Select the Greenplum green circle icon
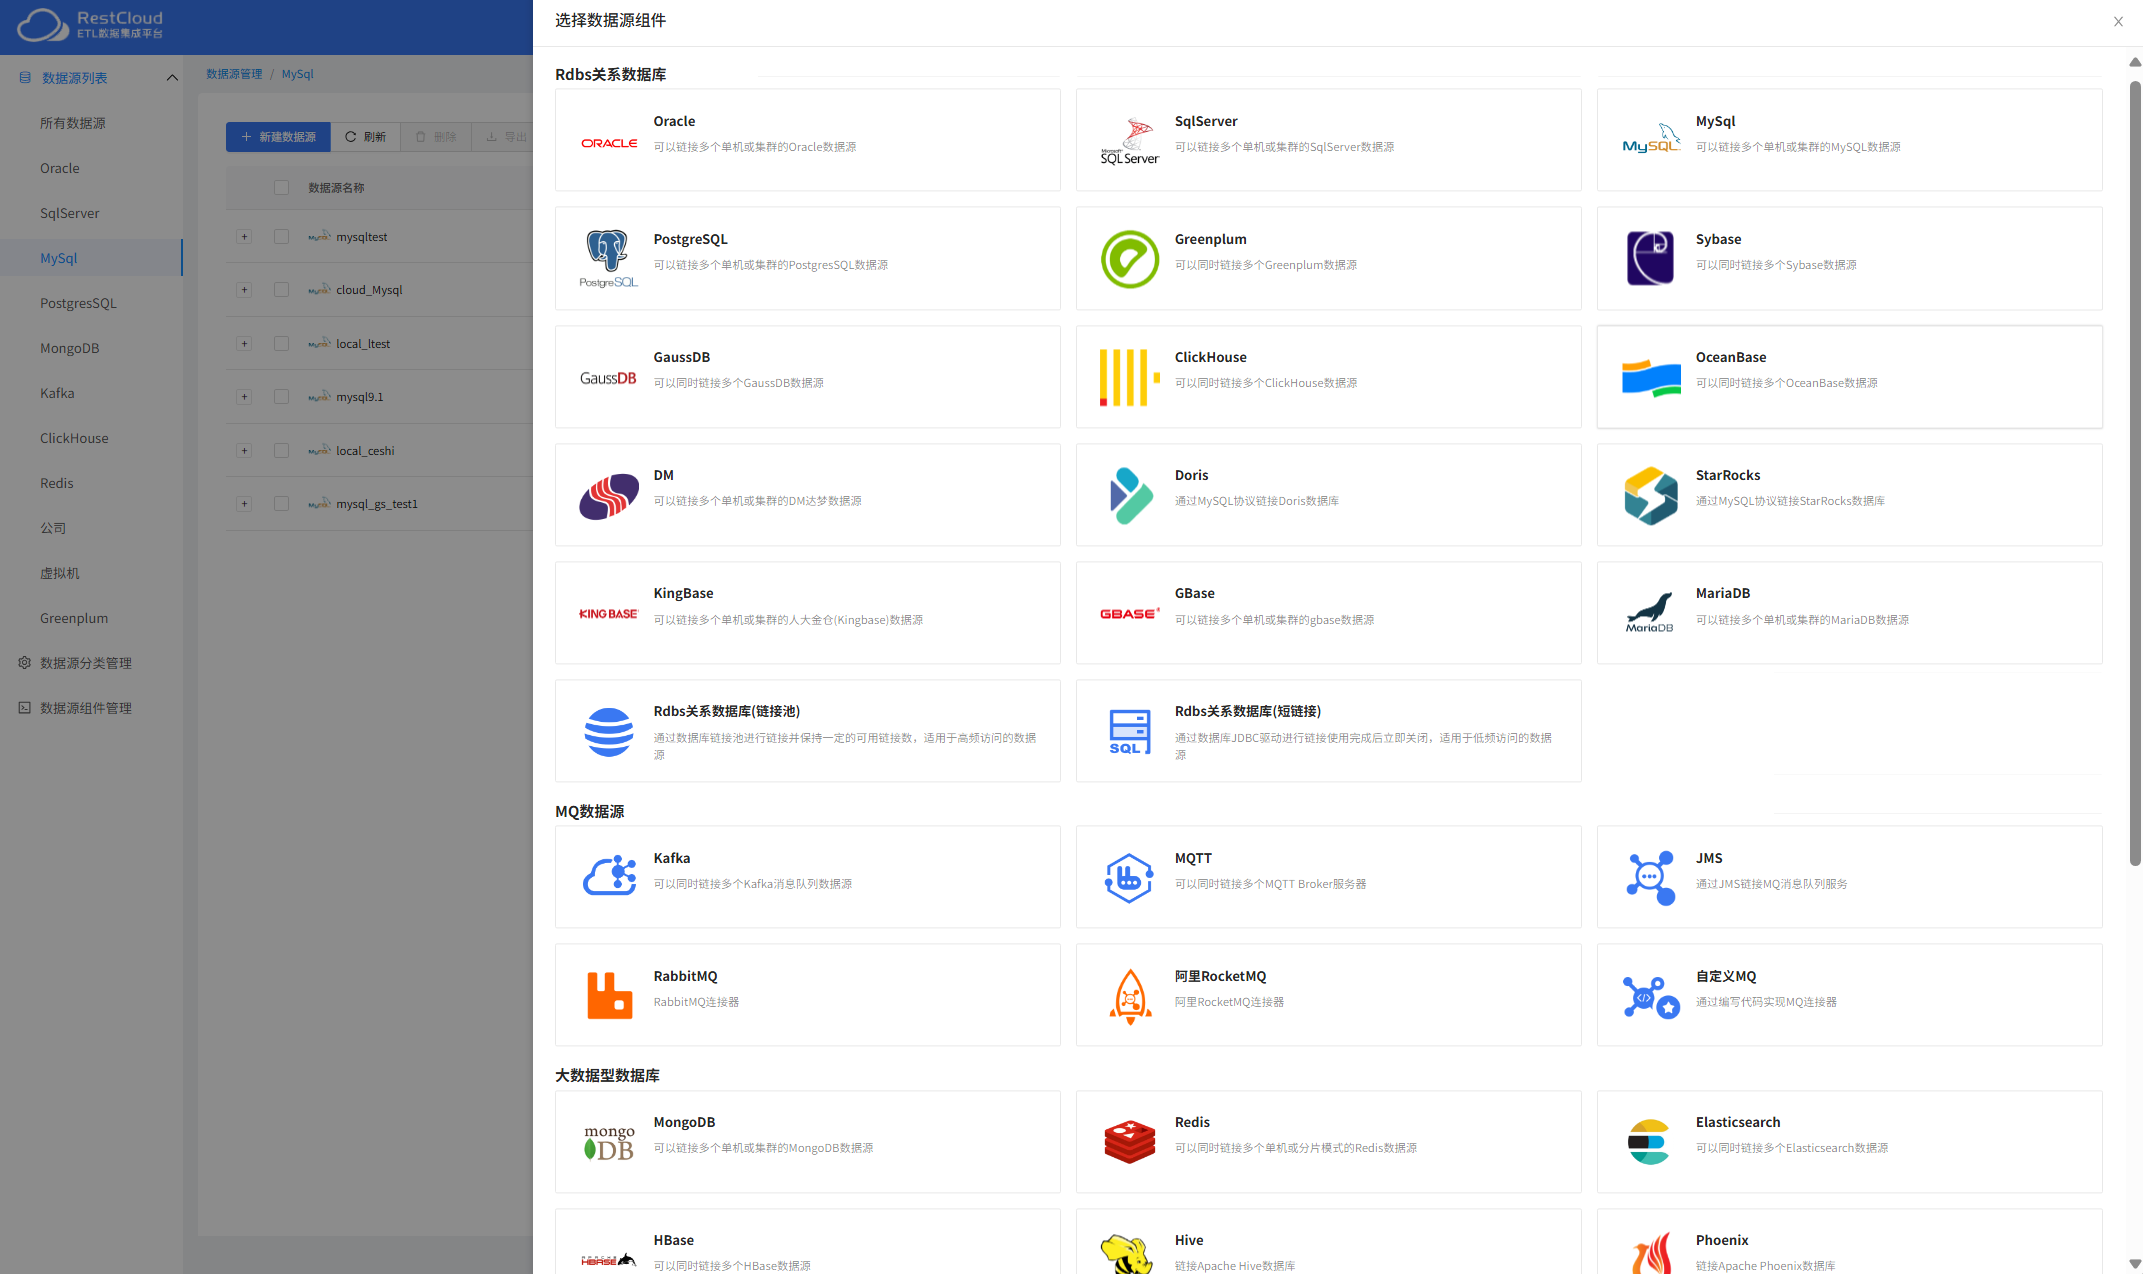 (x=1130, y=259)
